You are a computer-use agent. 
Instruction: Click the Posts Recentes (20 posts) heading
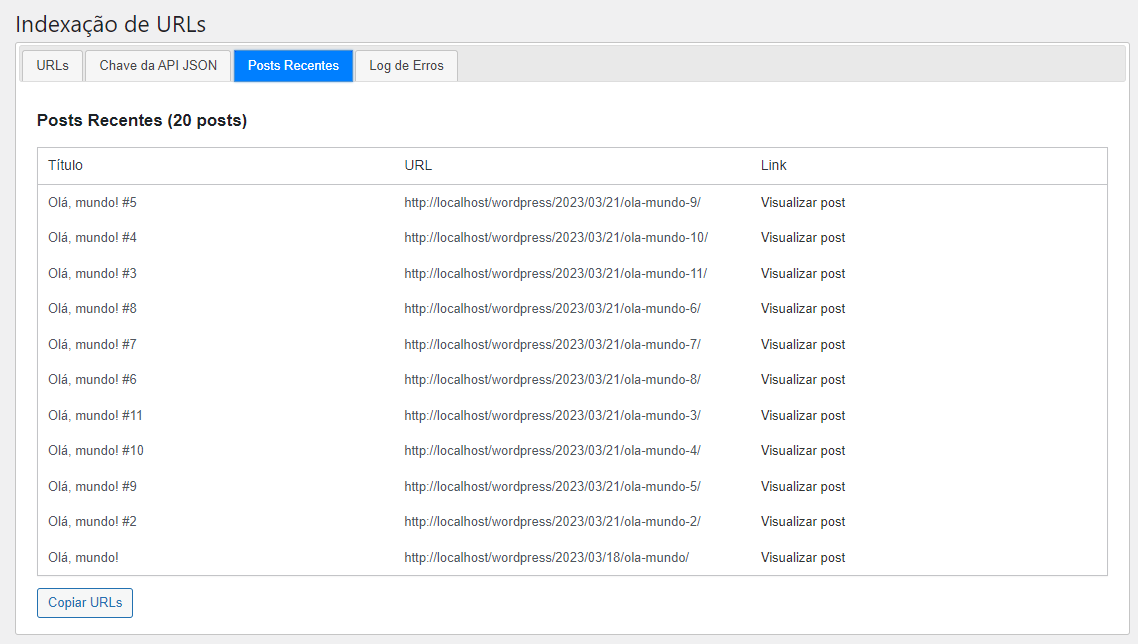pos(142,121)
